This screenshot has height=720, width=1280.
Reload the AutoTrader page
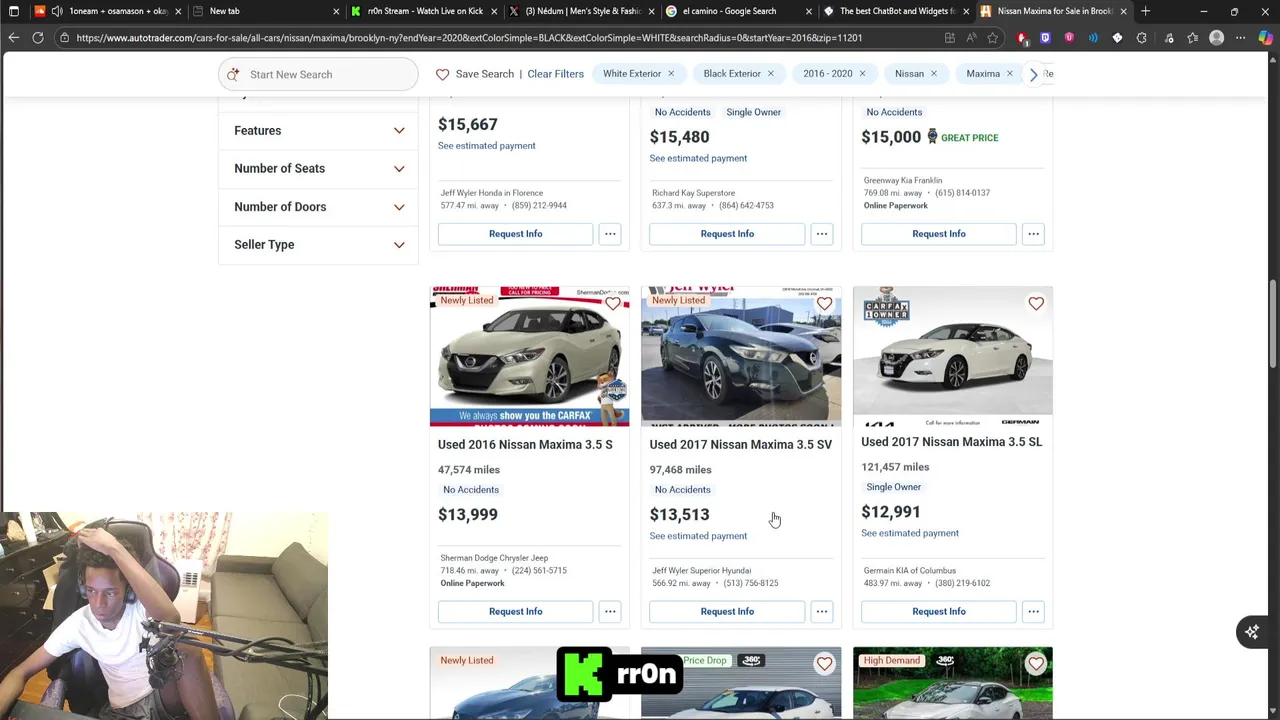point(38,38)
